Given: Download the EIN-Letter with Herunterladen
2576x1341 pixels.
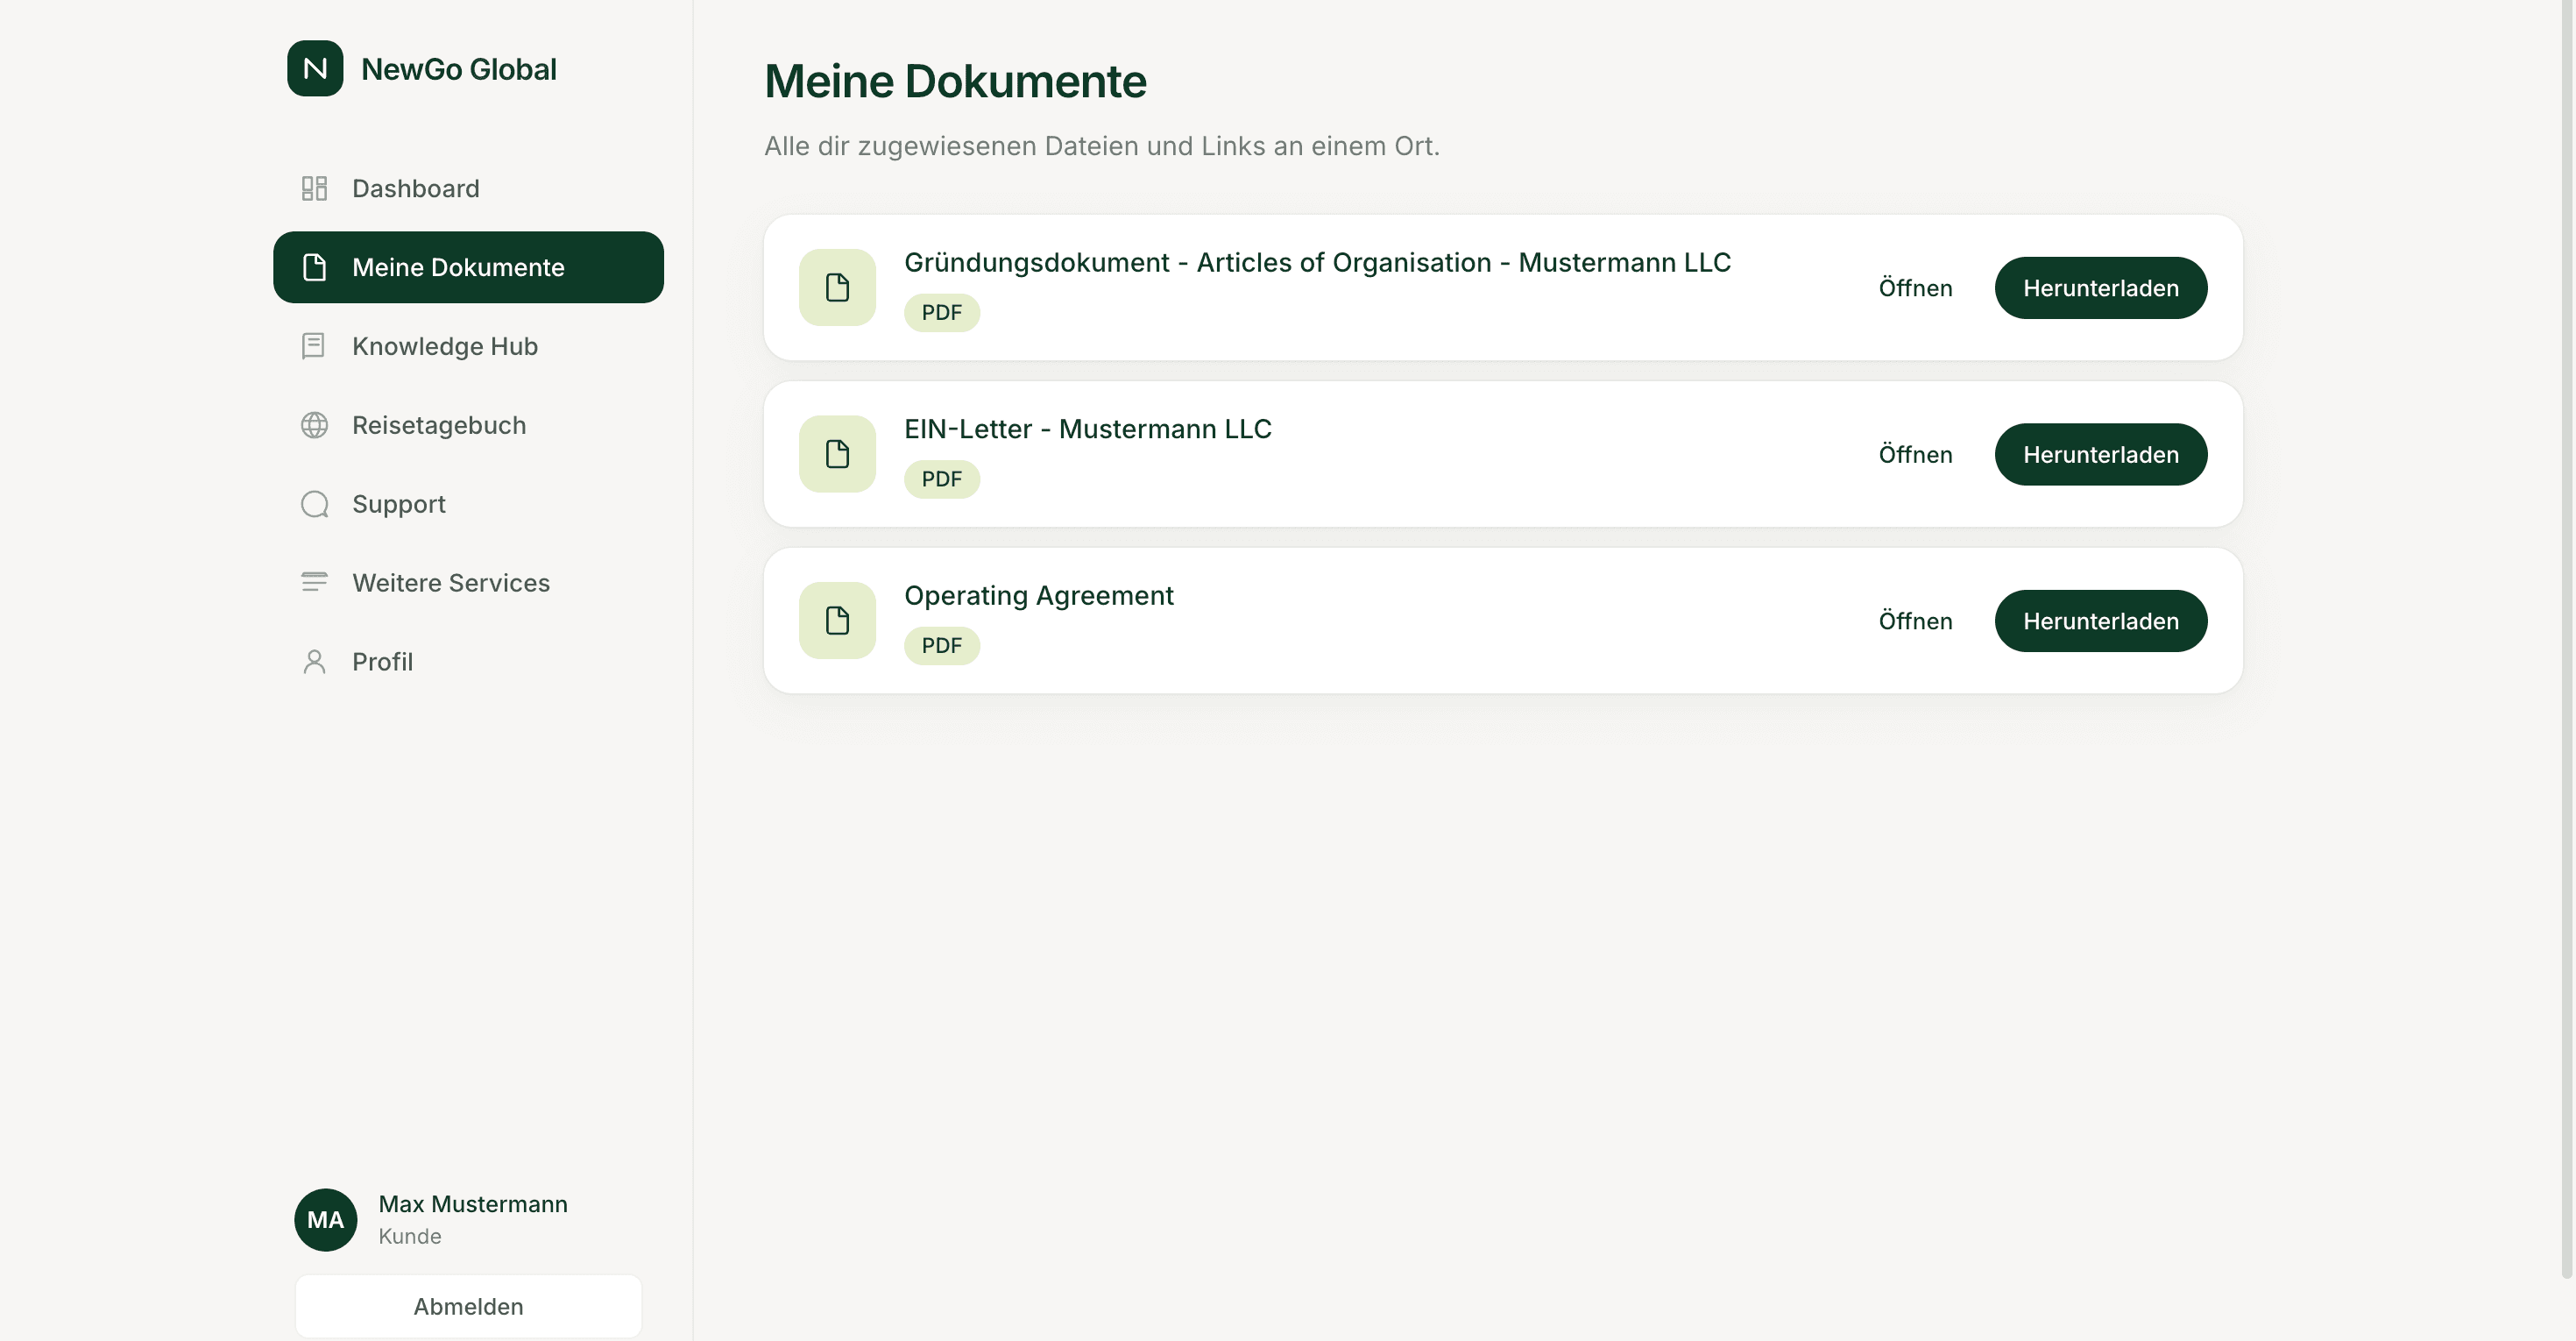Looking at the screenshot, I should pos(2100,454).
